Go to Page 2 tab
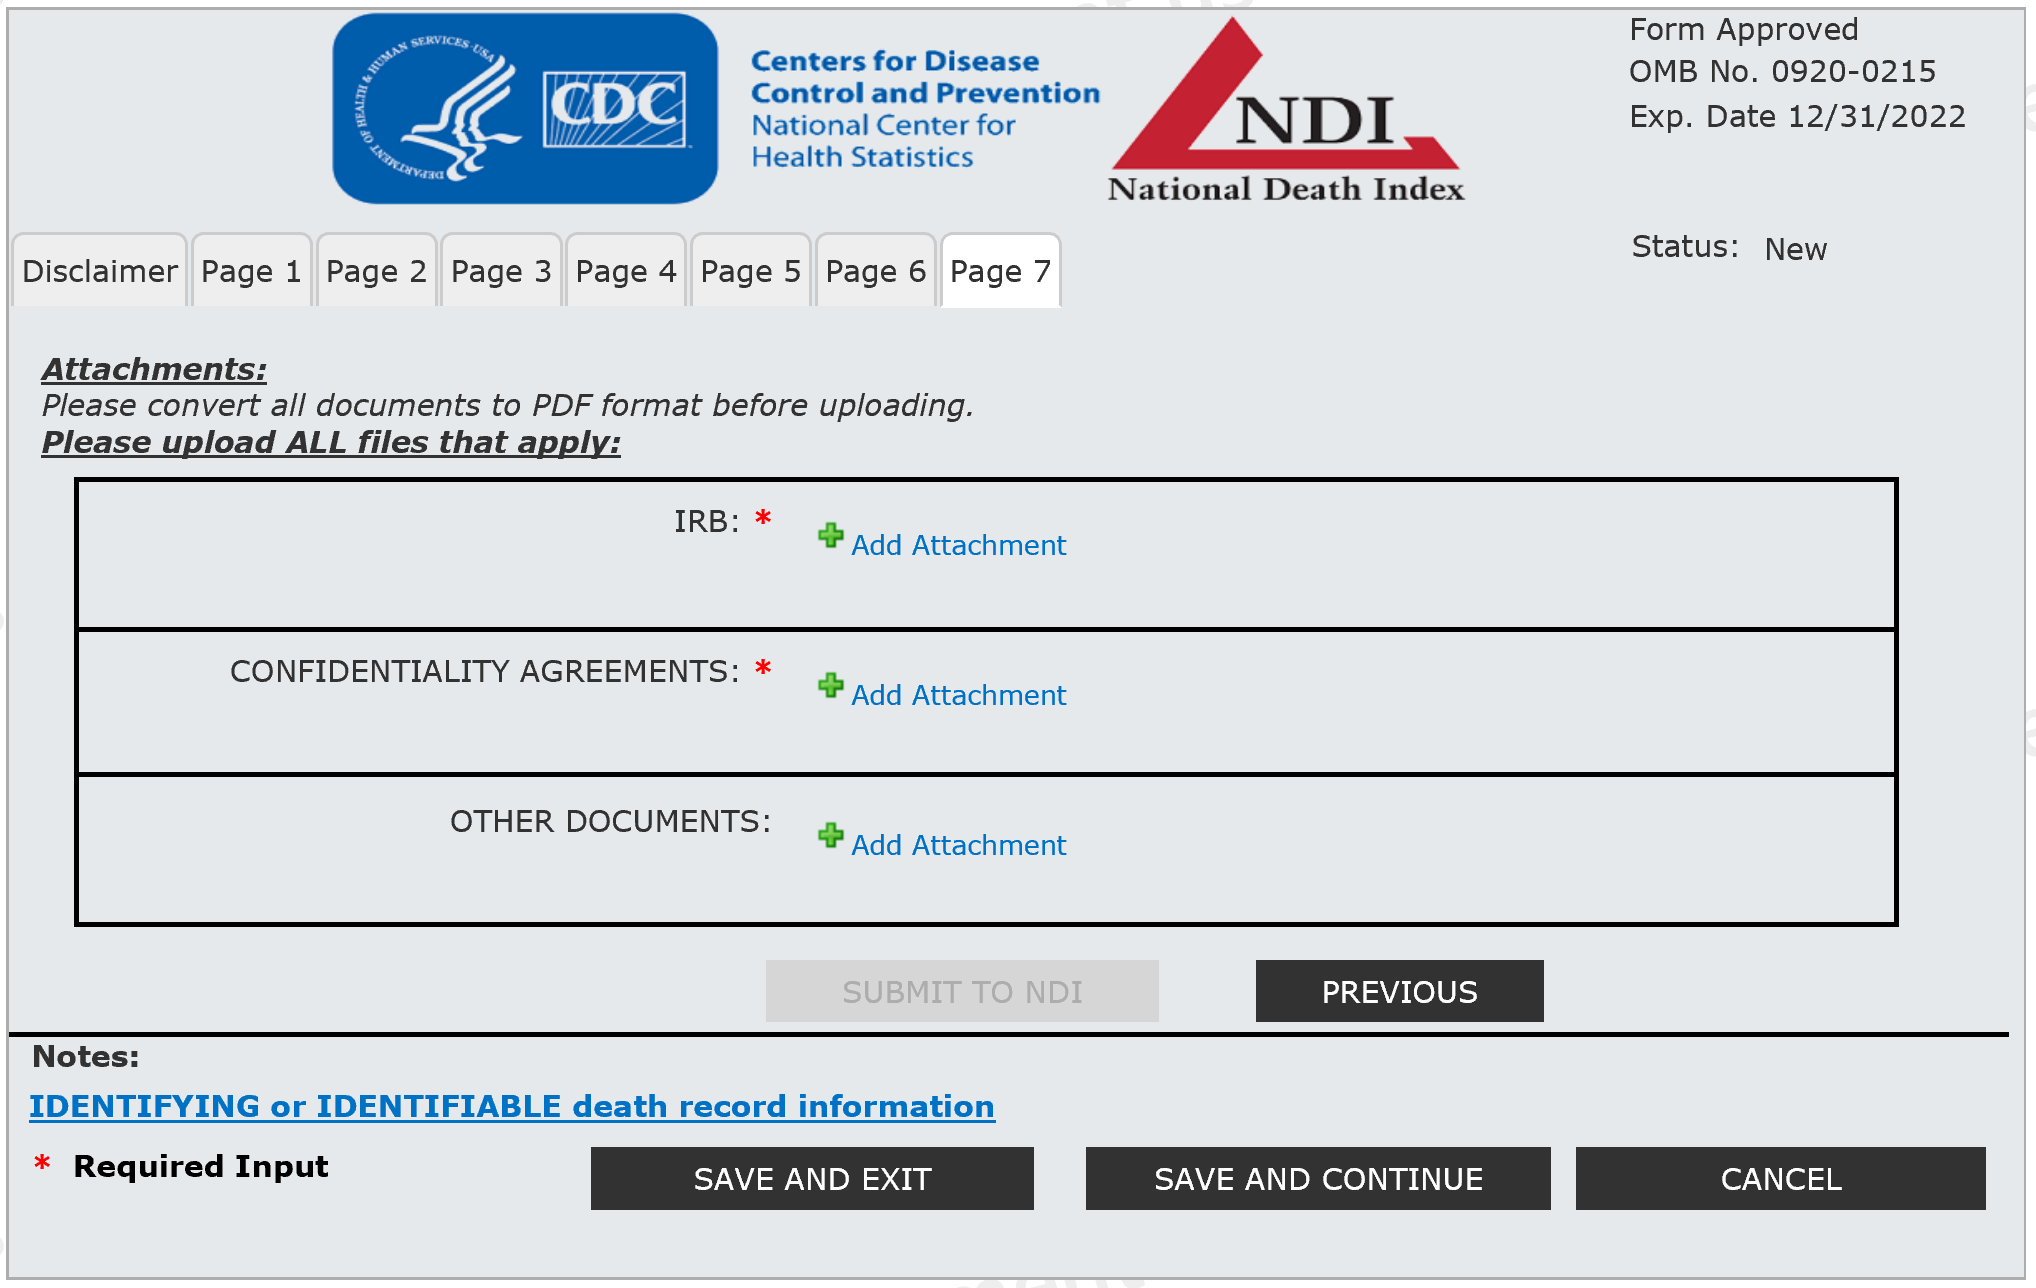This screenshot has height=1288, width=2036. 376,271
